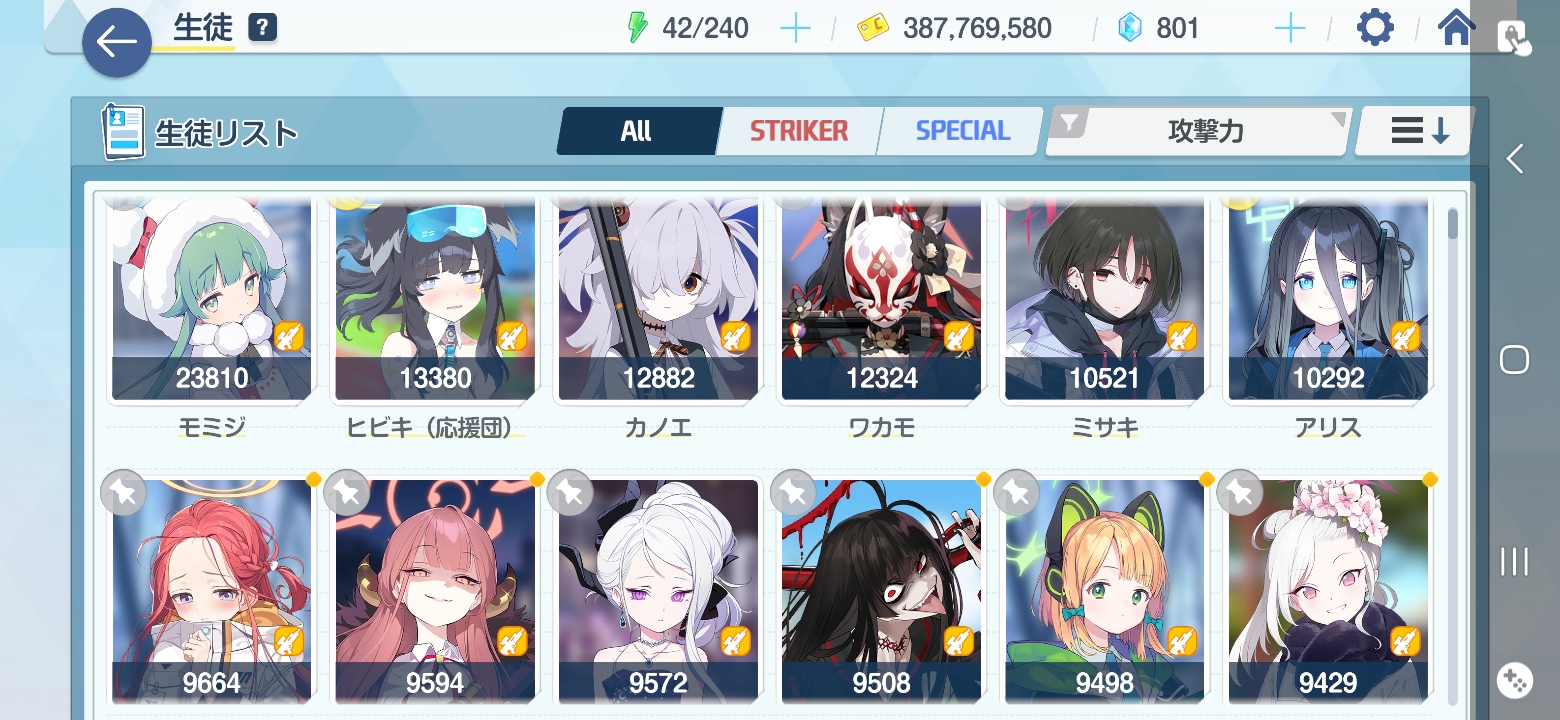Toggle the sort order descending button
This screenshot has height=720, width=1560.
point(1415,131)
